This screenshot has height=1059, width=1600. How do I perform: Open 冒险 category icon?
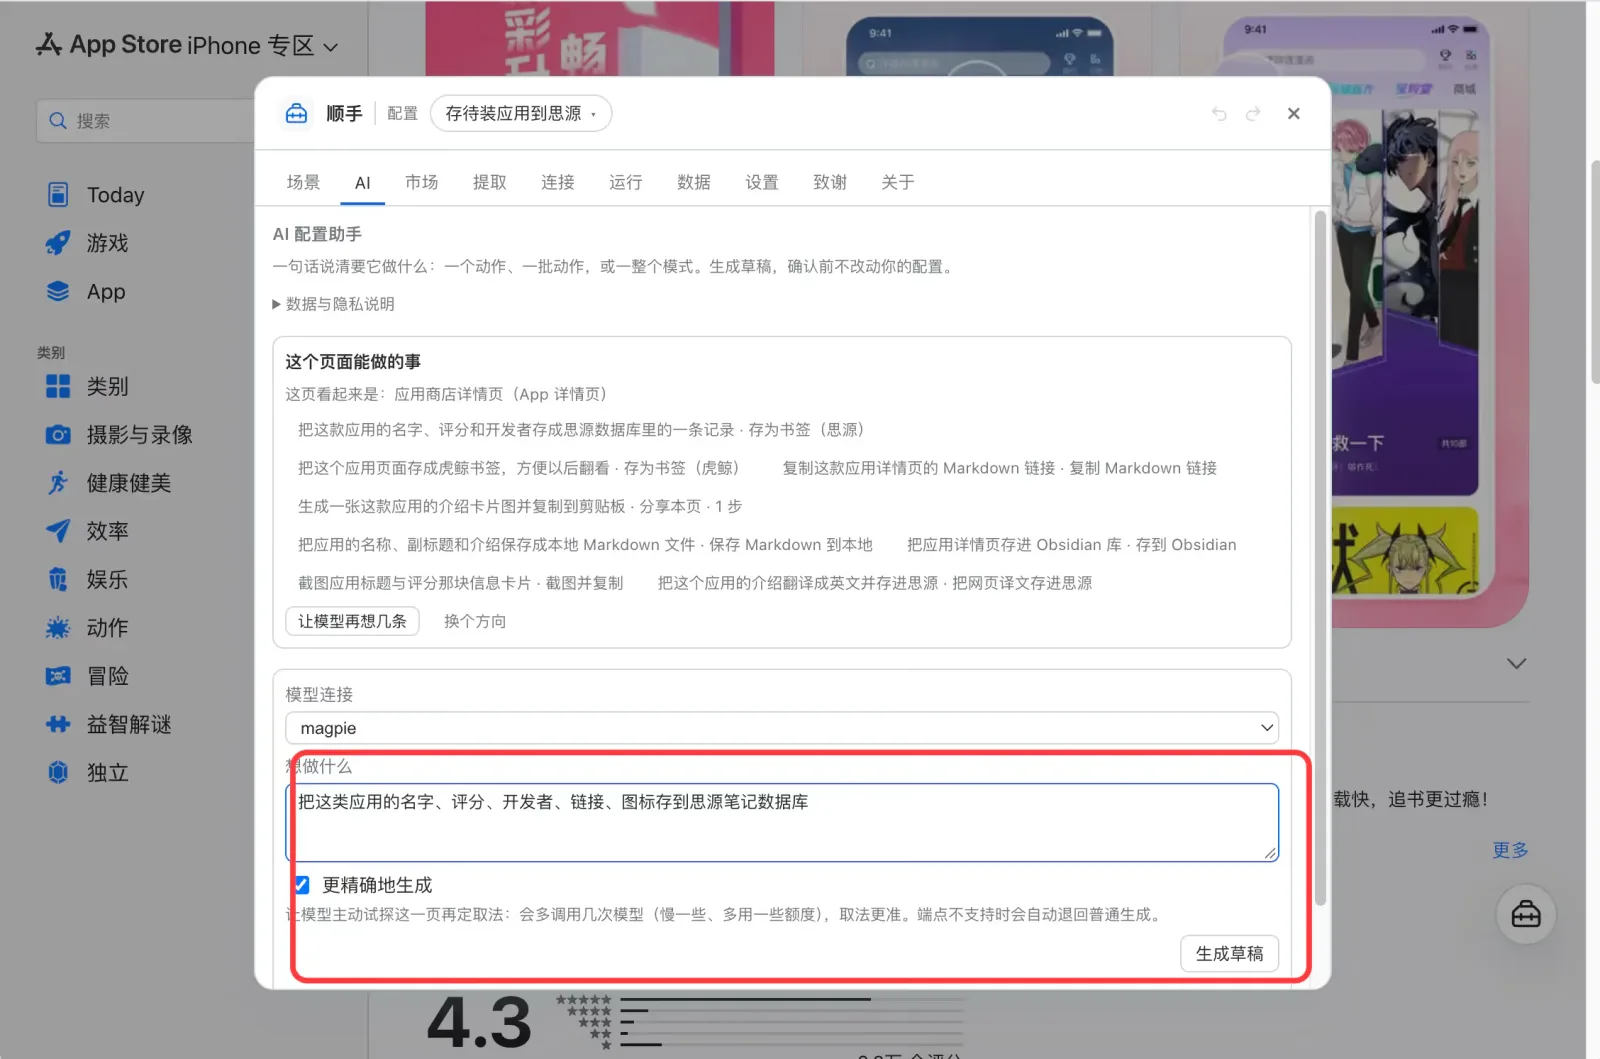[58, 676]
